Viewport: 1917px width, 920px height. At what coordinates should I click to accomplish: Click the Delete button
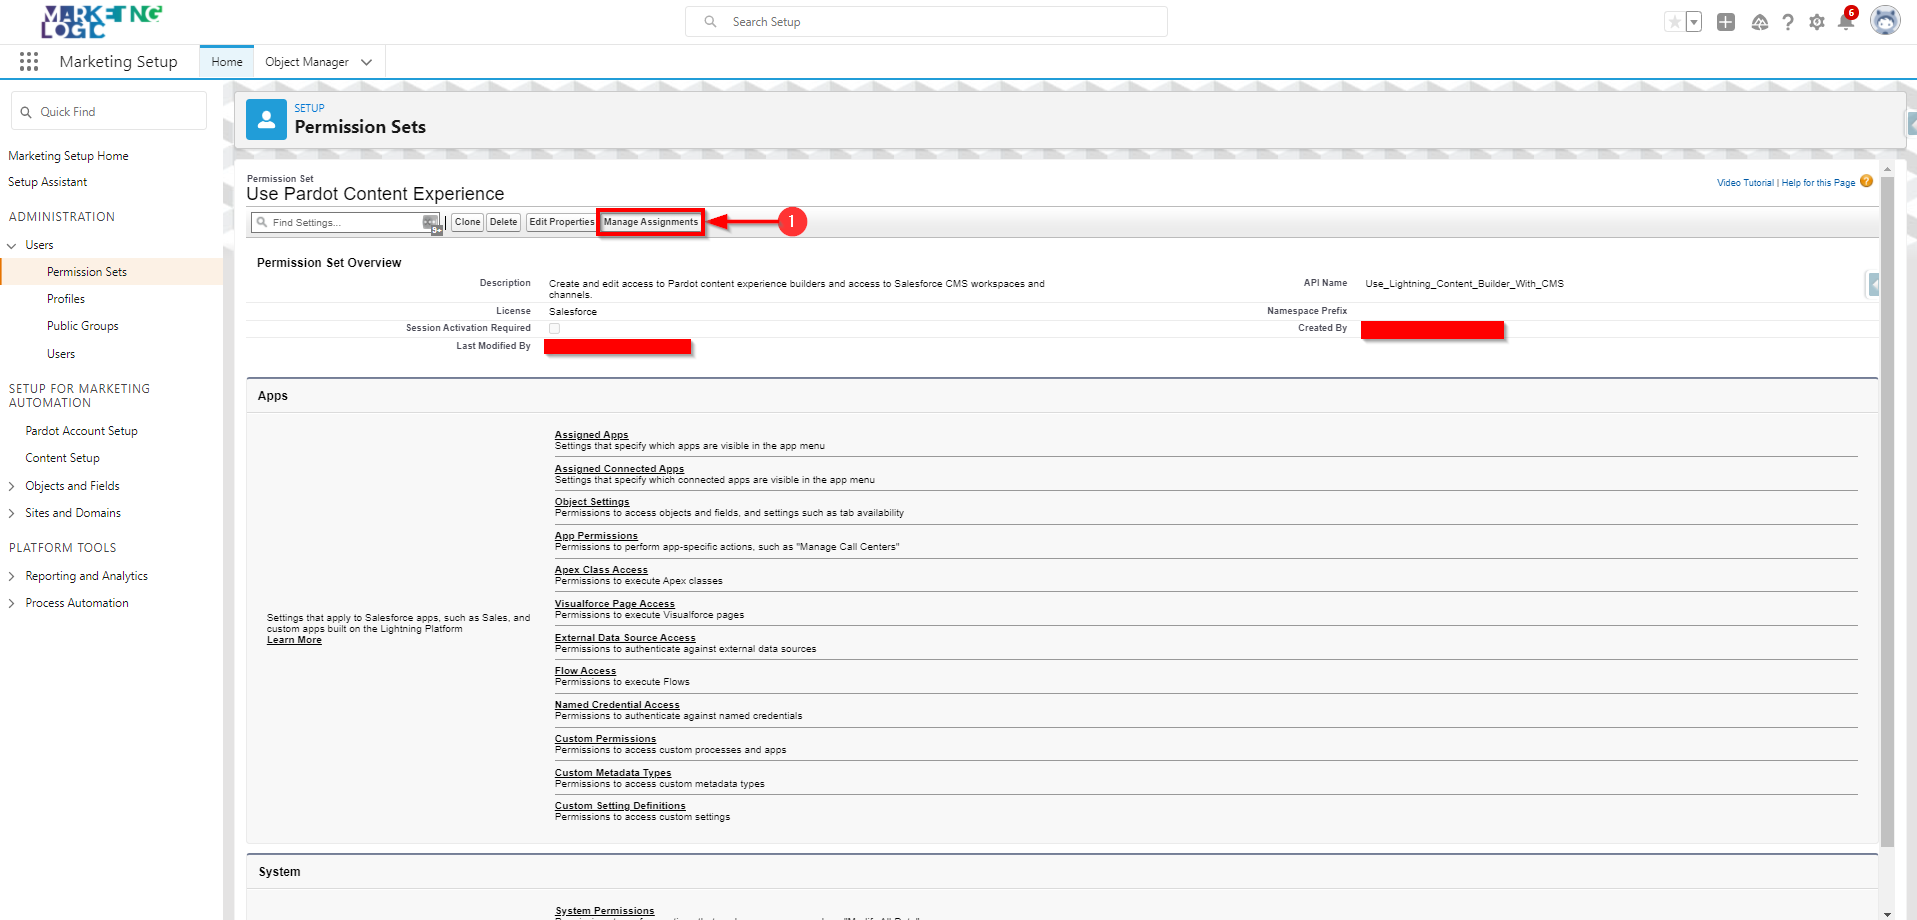[504, 222]
